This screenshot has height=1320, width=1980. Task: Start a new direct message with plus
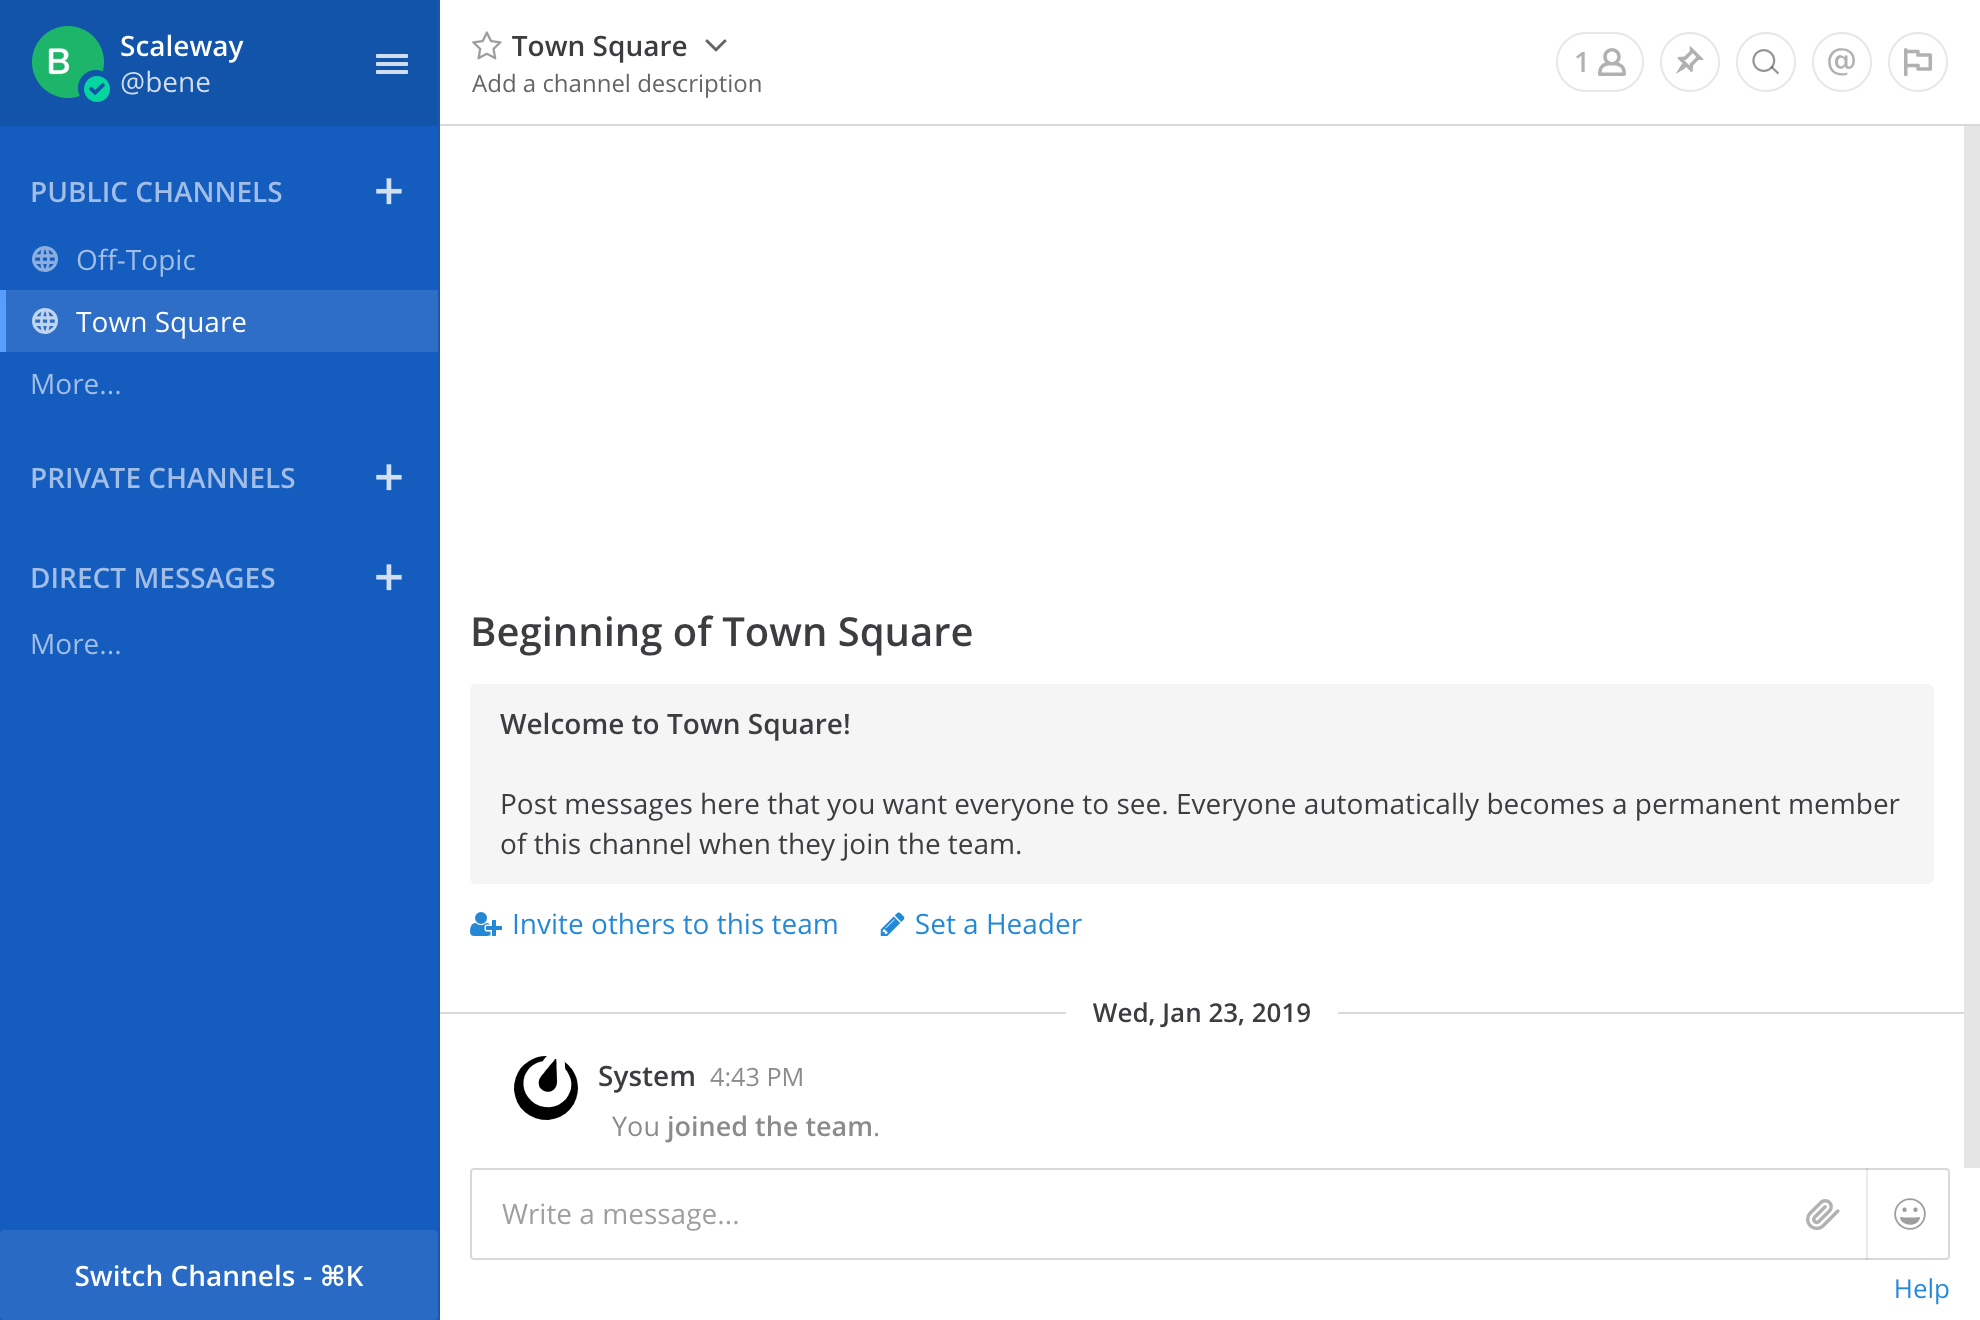[389, 577]
